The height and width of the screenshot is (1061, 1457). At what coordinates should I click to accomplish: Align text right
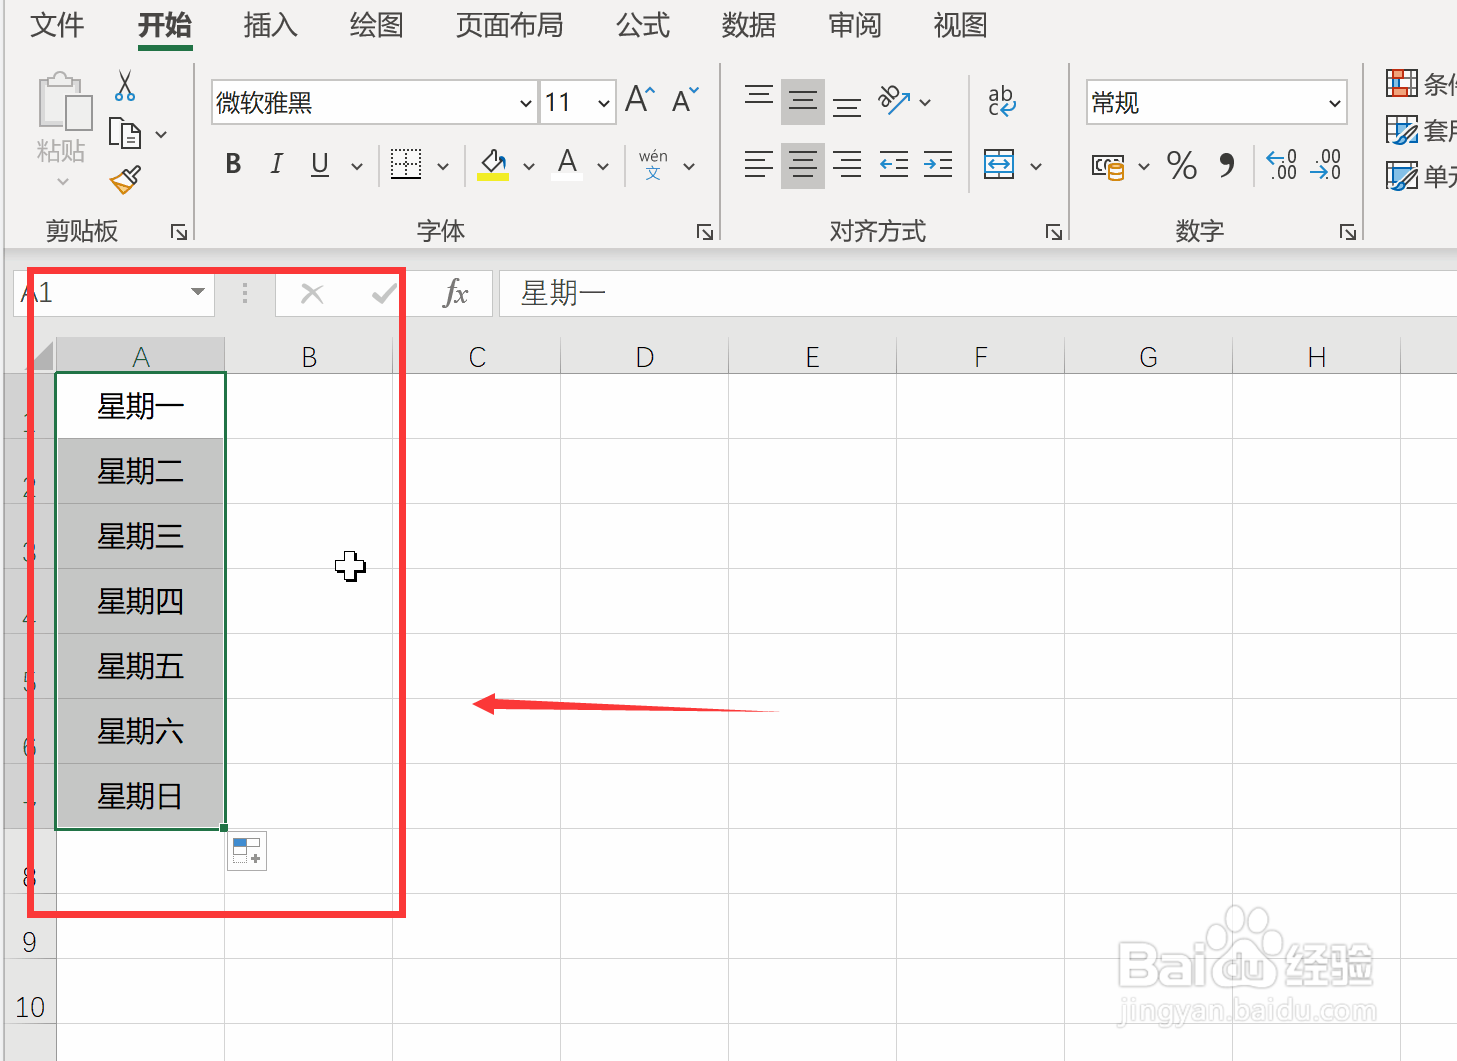pyautogui.click(x=847, y=164)
